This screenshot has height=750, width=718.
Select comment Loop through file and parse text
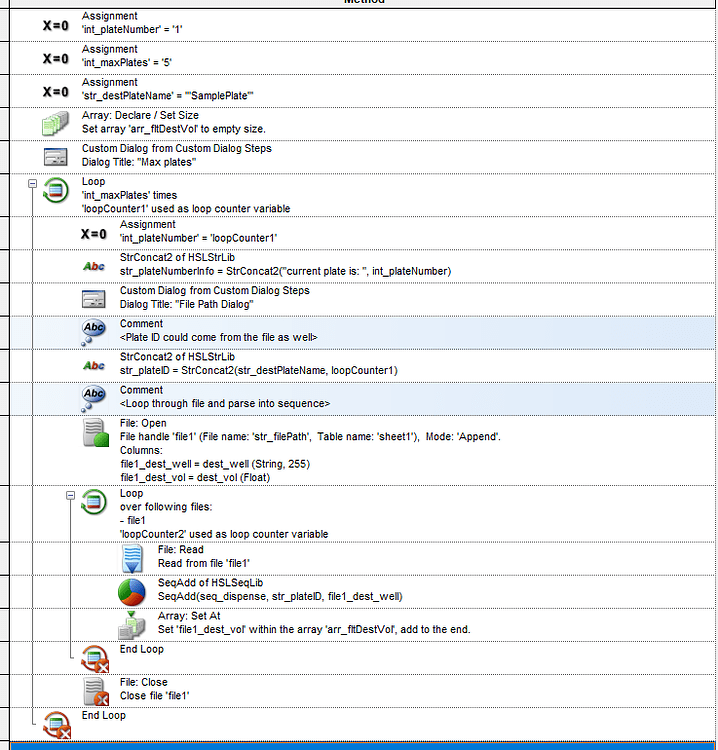225,403
